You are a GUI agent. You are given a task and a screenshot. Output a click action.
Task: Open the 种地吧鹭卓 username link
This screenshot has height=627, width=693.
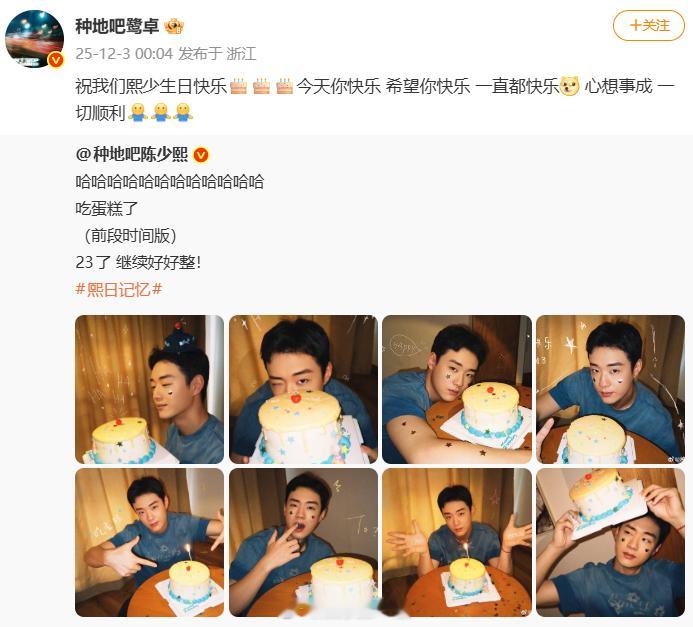[117, 27]
